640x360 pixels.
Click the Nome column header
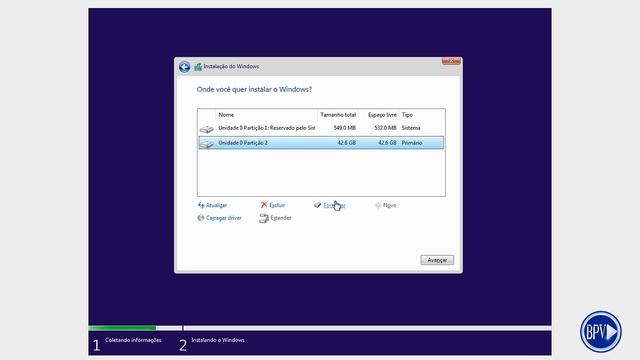[x=226, y=115]
